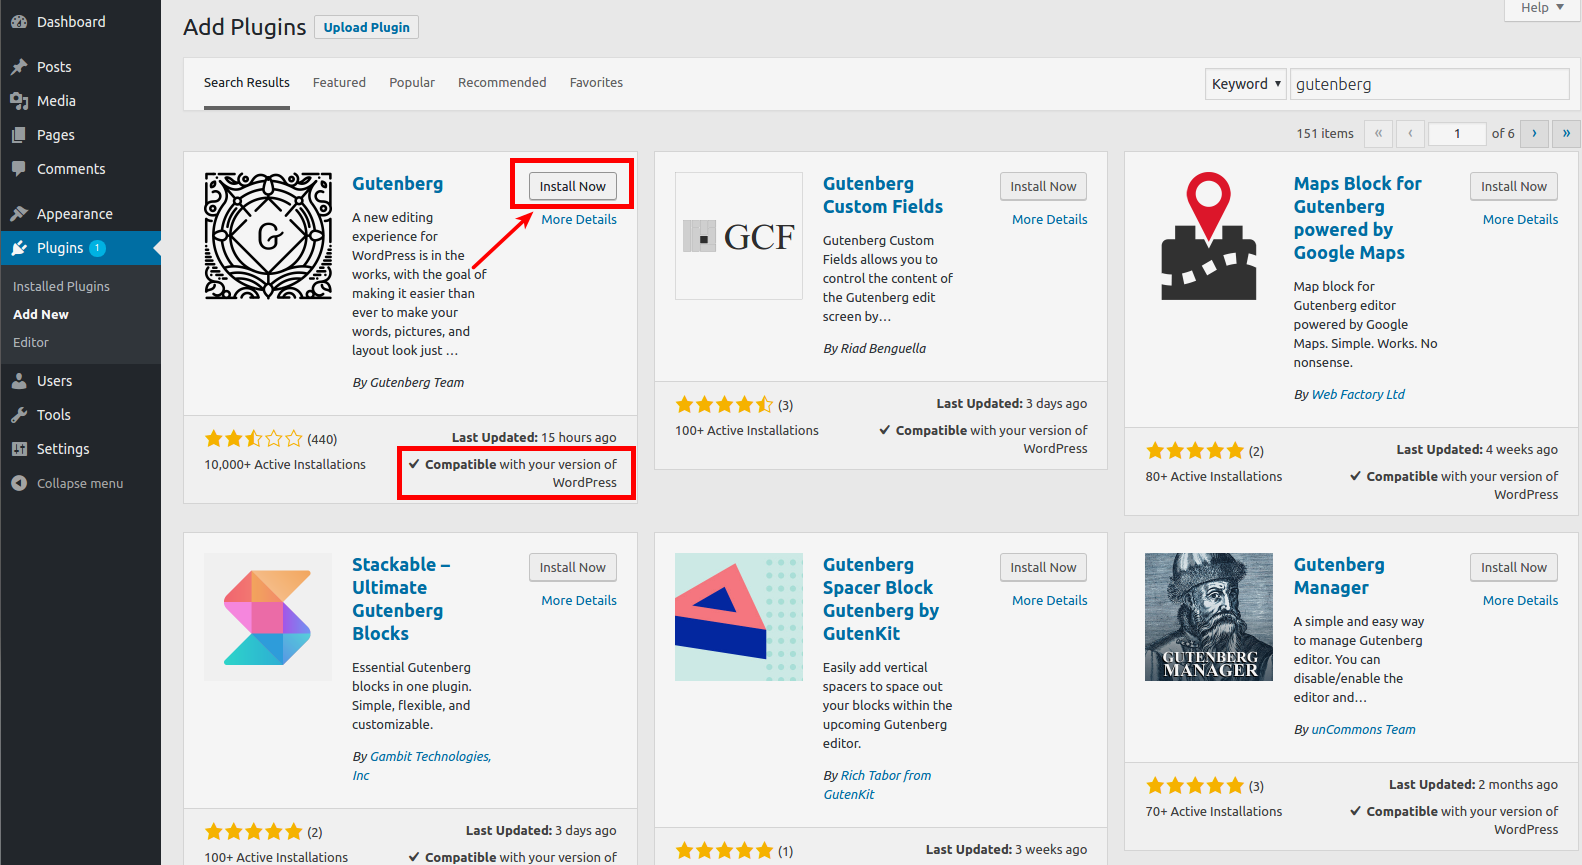Install Stackable Ultimate Gutenberg Blocks
The image size is (1582, 865).
coord(573,567)
